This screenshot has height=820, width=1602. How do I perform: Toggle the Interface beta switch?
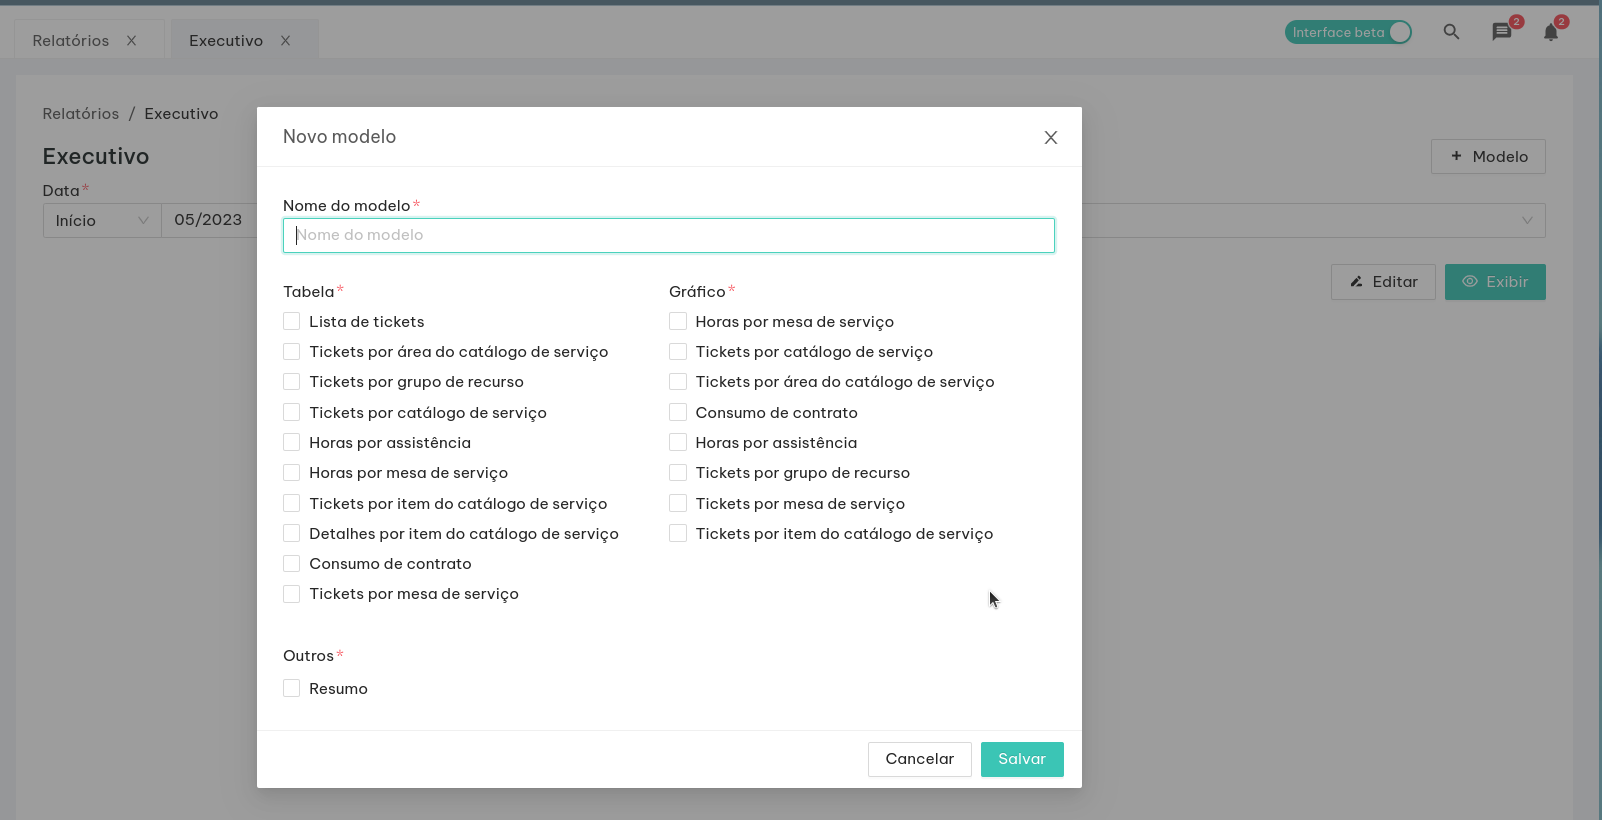(x=1348, y=32)
